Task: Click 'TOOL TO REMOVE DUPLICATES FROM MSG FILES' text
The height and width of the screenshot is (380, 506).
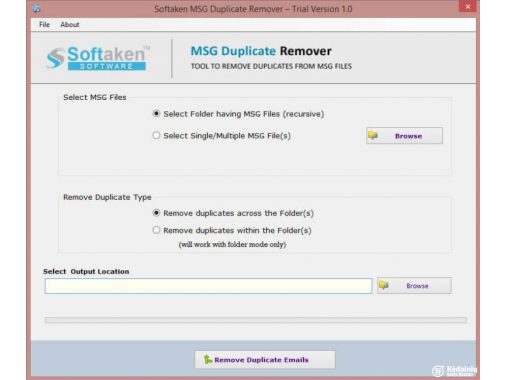Action: [271, 66]
